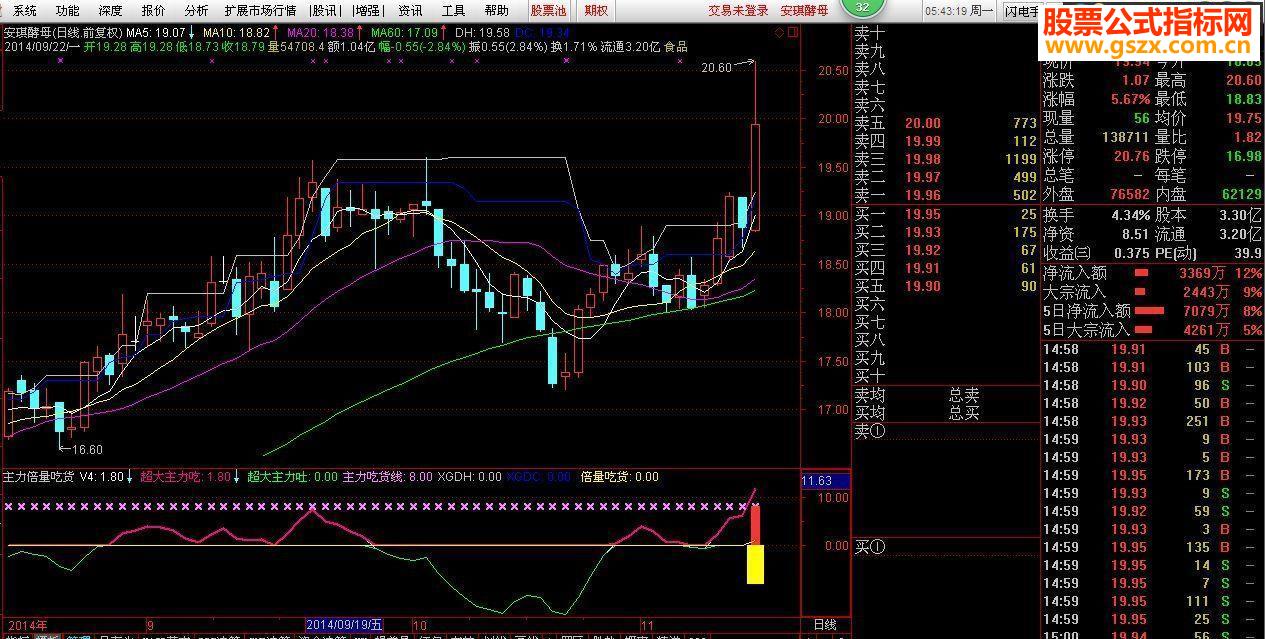
Task: Open the 帮助 menu
Action: 496,10
